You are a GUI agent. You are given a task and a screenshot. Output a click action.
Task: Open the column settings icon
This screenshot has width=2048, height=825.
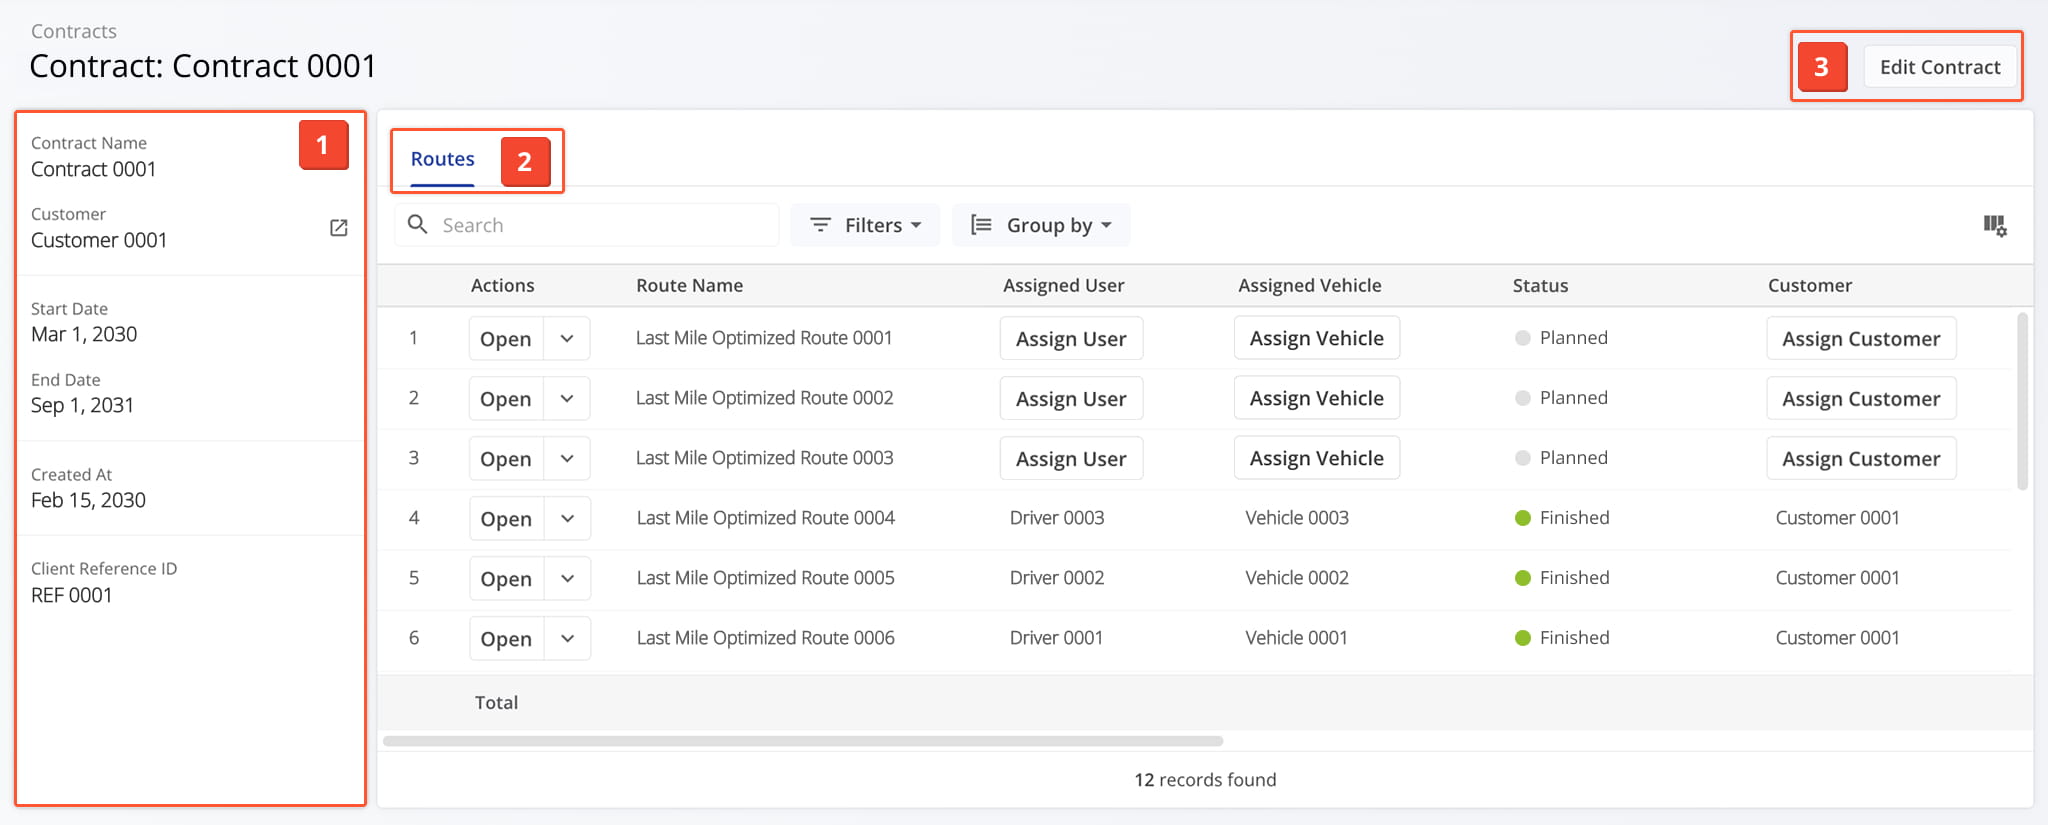1994,226
